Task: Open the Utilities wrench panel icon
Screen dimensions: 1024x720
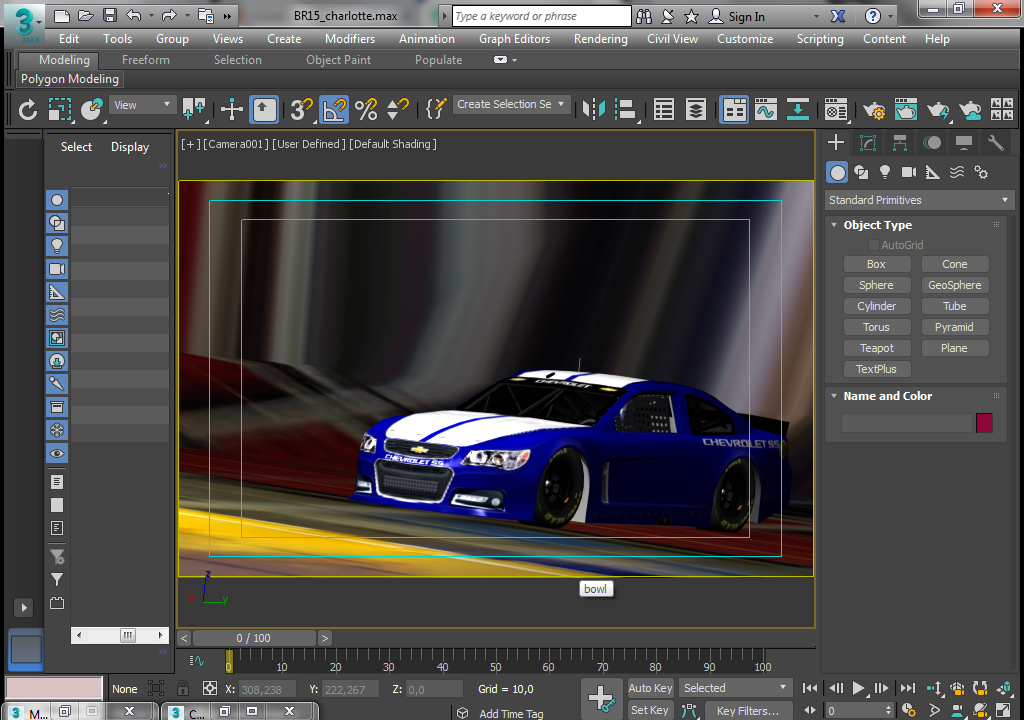Action: point(995,142)
